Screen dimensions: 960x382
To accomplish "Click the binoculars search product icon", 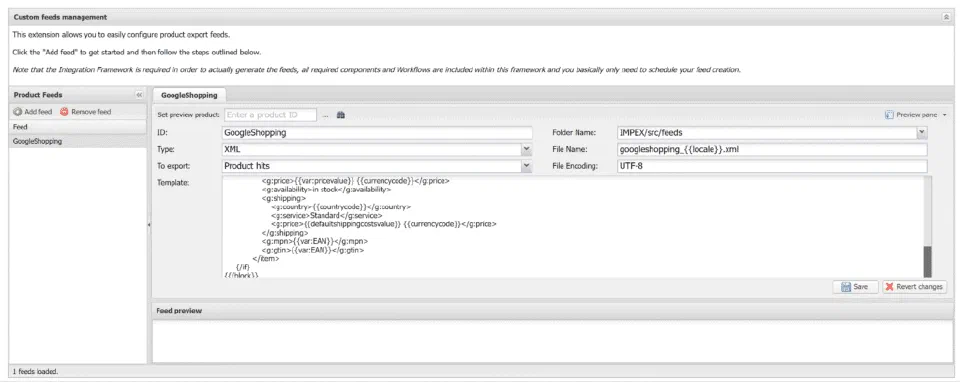I will tap(341, 114).
